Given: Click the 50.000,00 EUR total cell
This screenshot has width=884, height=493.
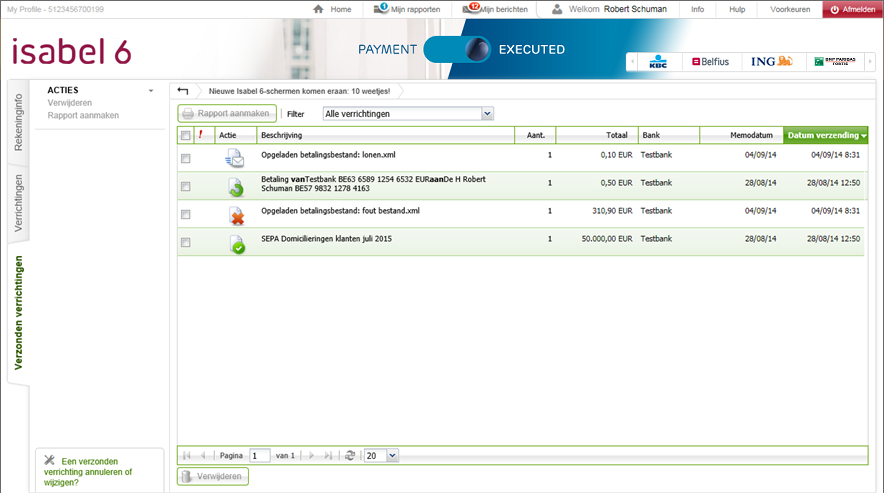Looking at the screenshot, I should coord(607,239).
